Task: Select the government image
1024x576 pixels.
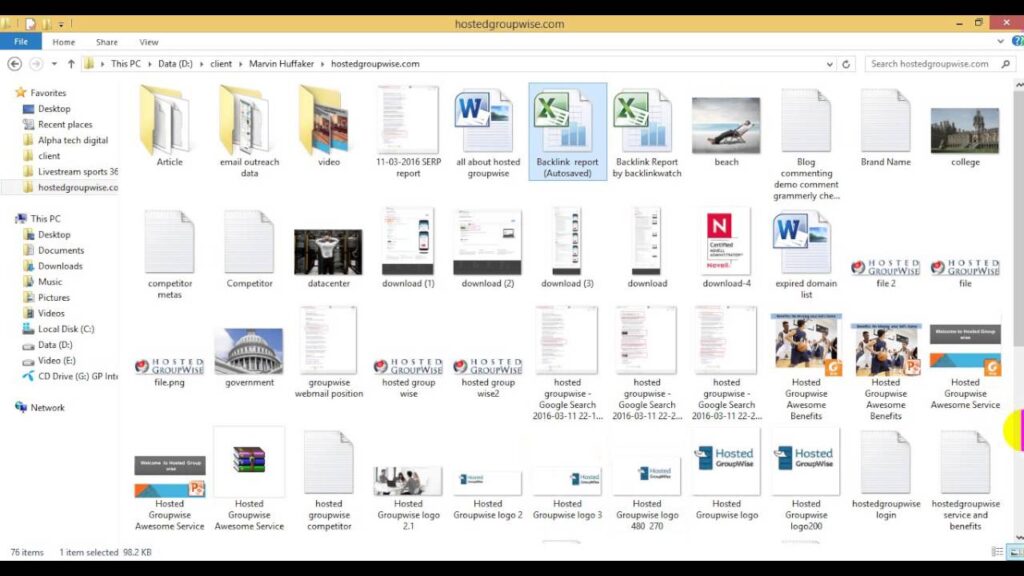Action: pos(249,357)
